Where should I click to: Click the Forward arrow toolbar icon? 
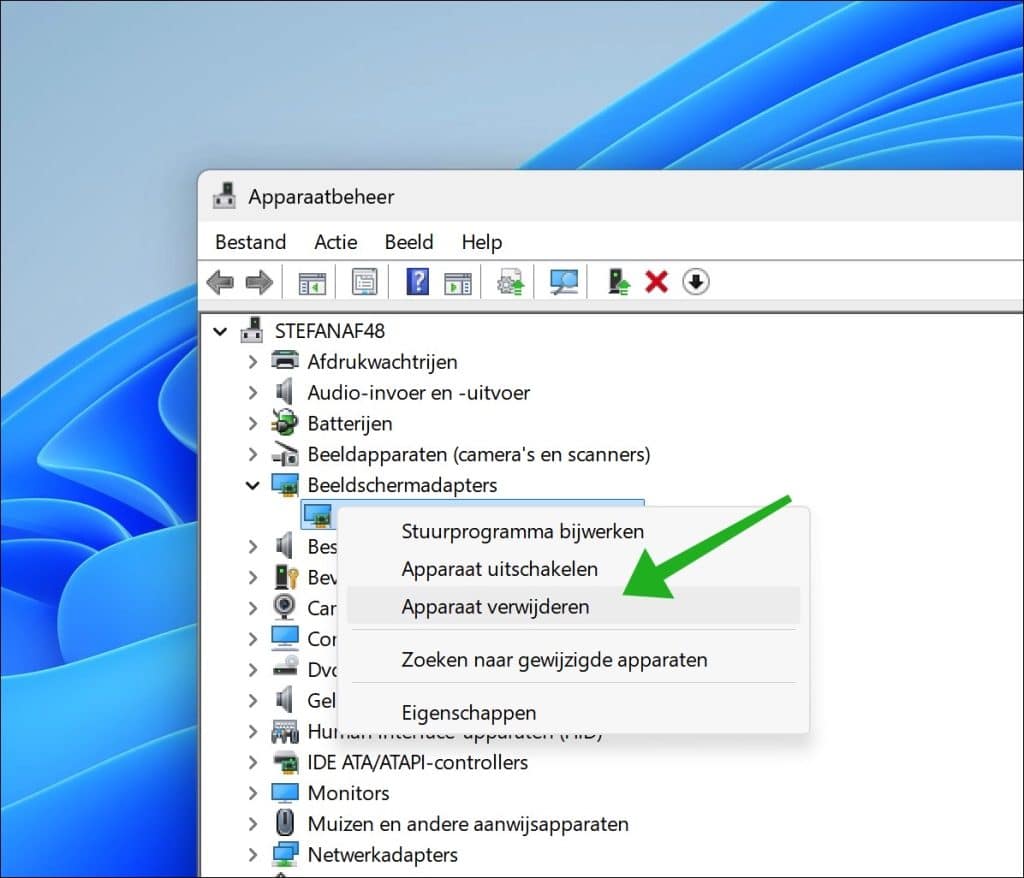point(258,283)
